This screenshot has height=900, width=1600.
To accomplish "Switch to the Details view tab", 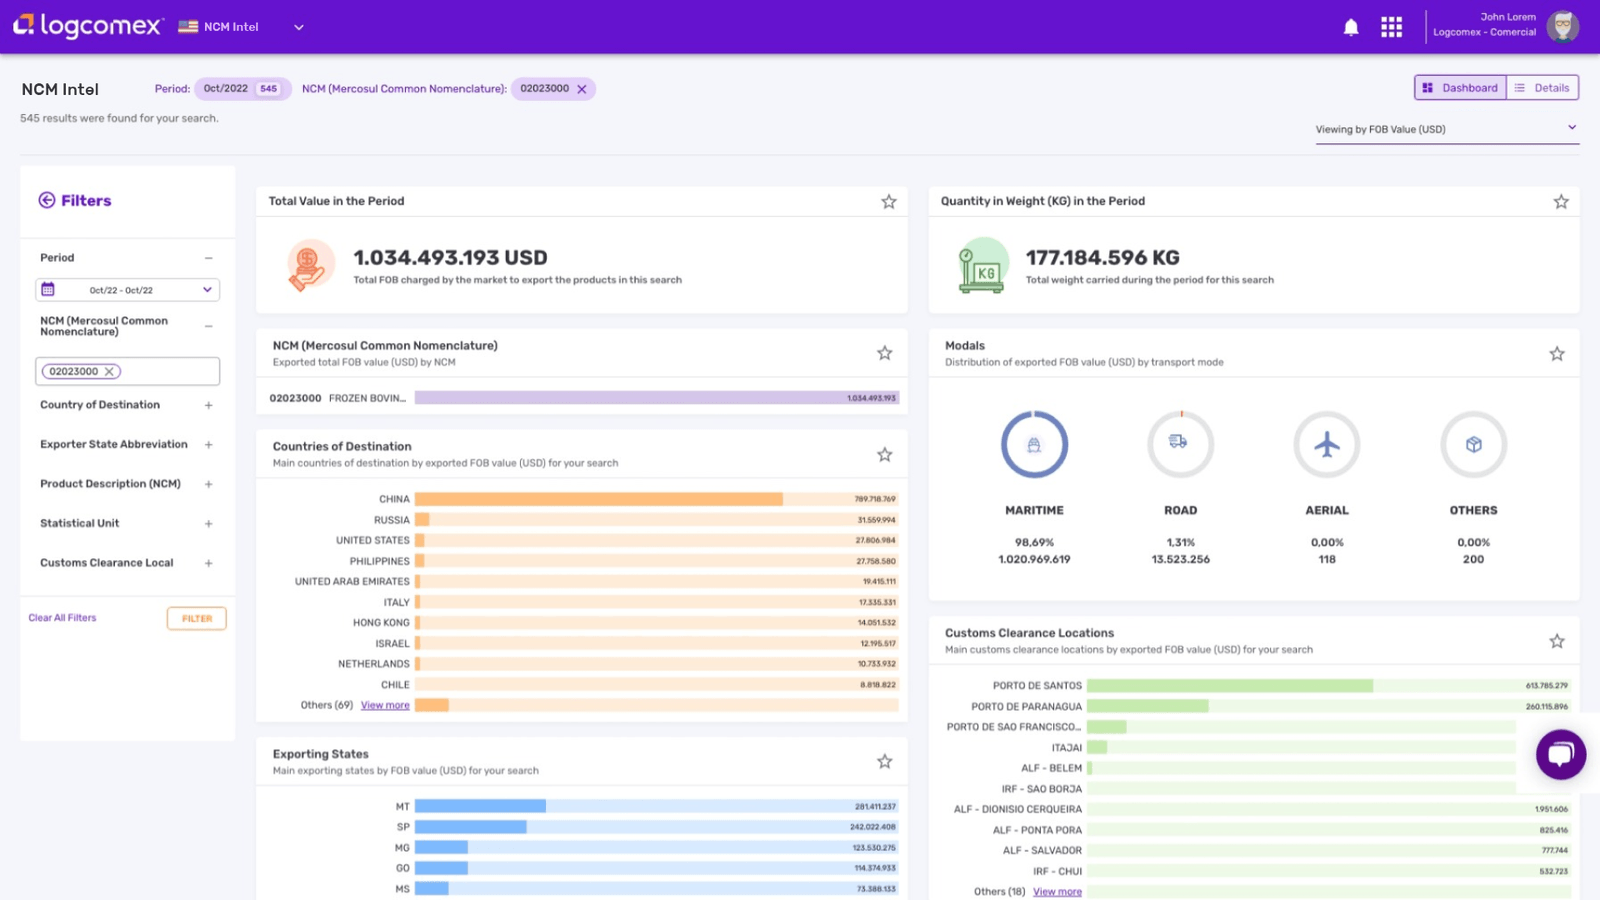I will 1542,88.
